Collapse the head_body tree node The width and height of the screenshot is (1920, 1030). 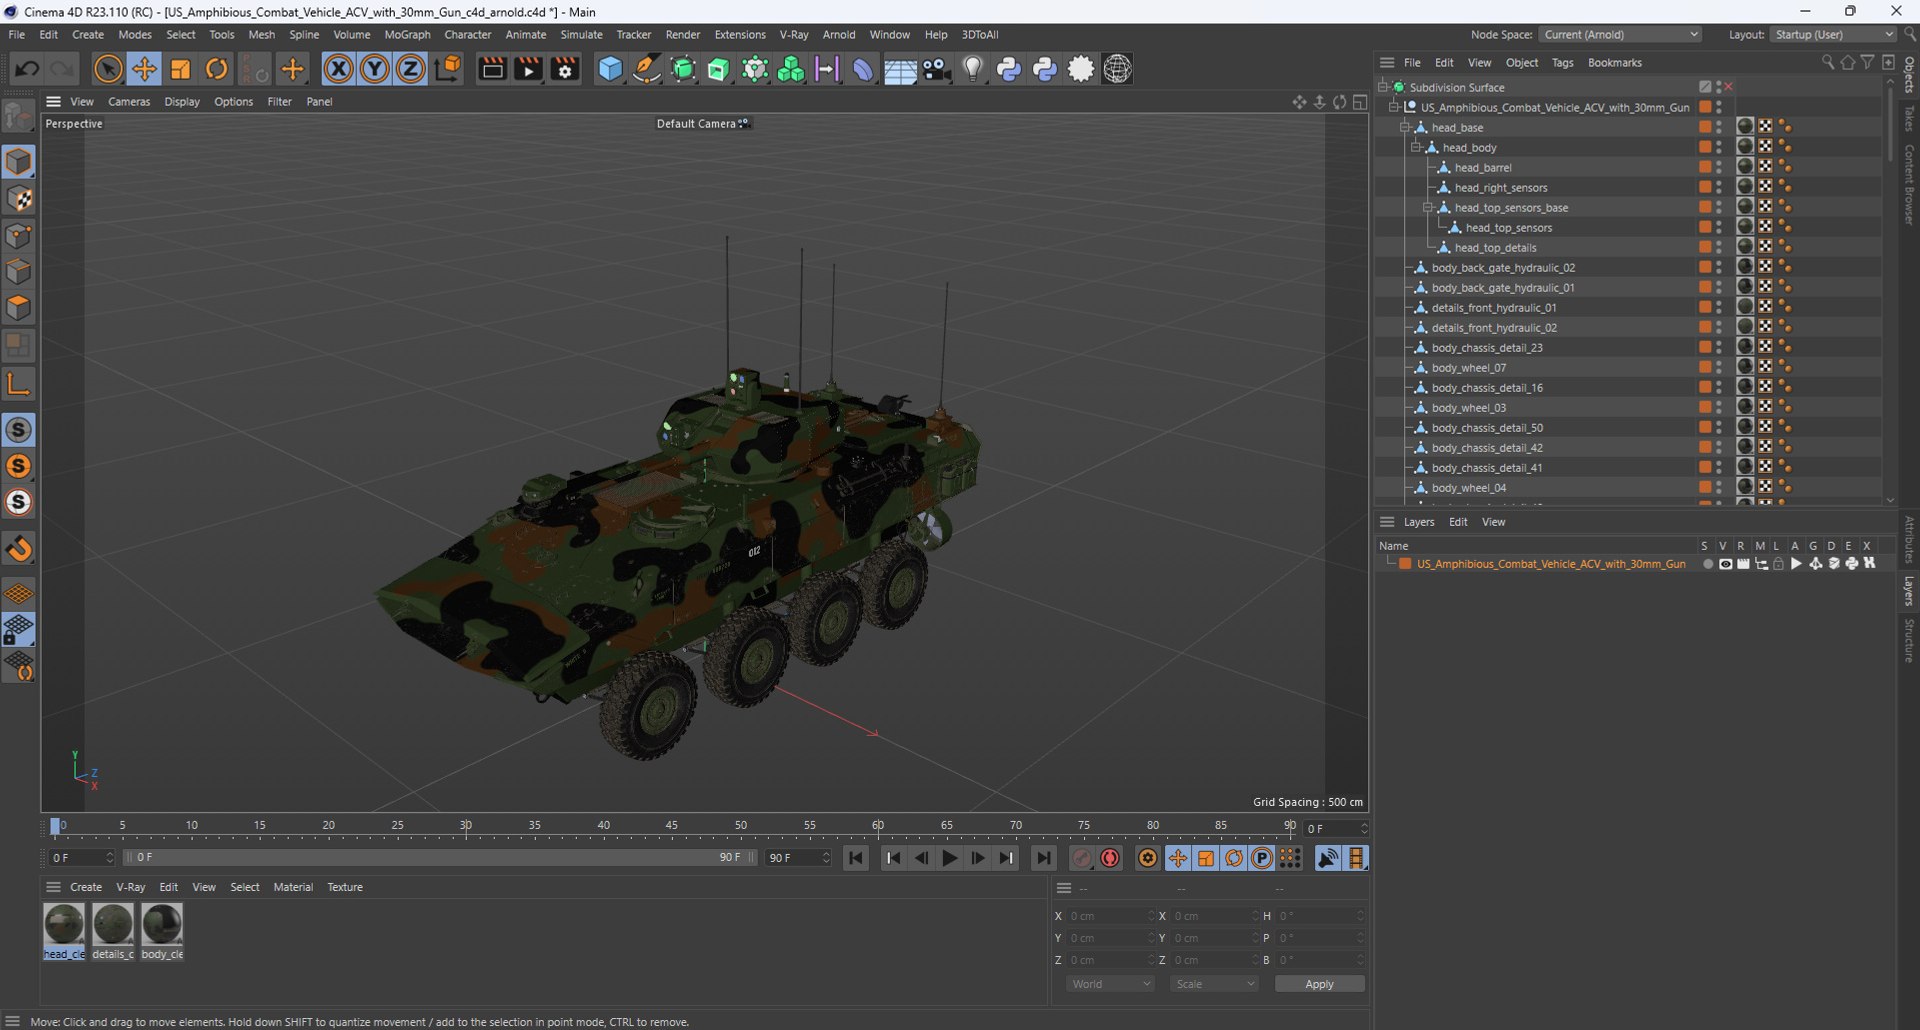tap(1416, 147)
